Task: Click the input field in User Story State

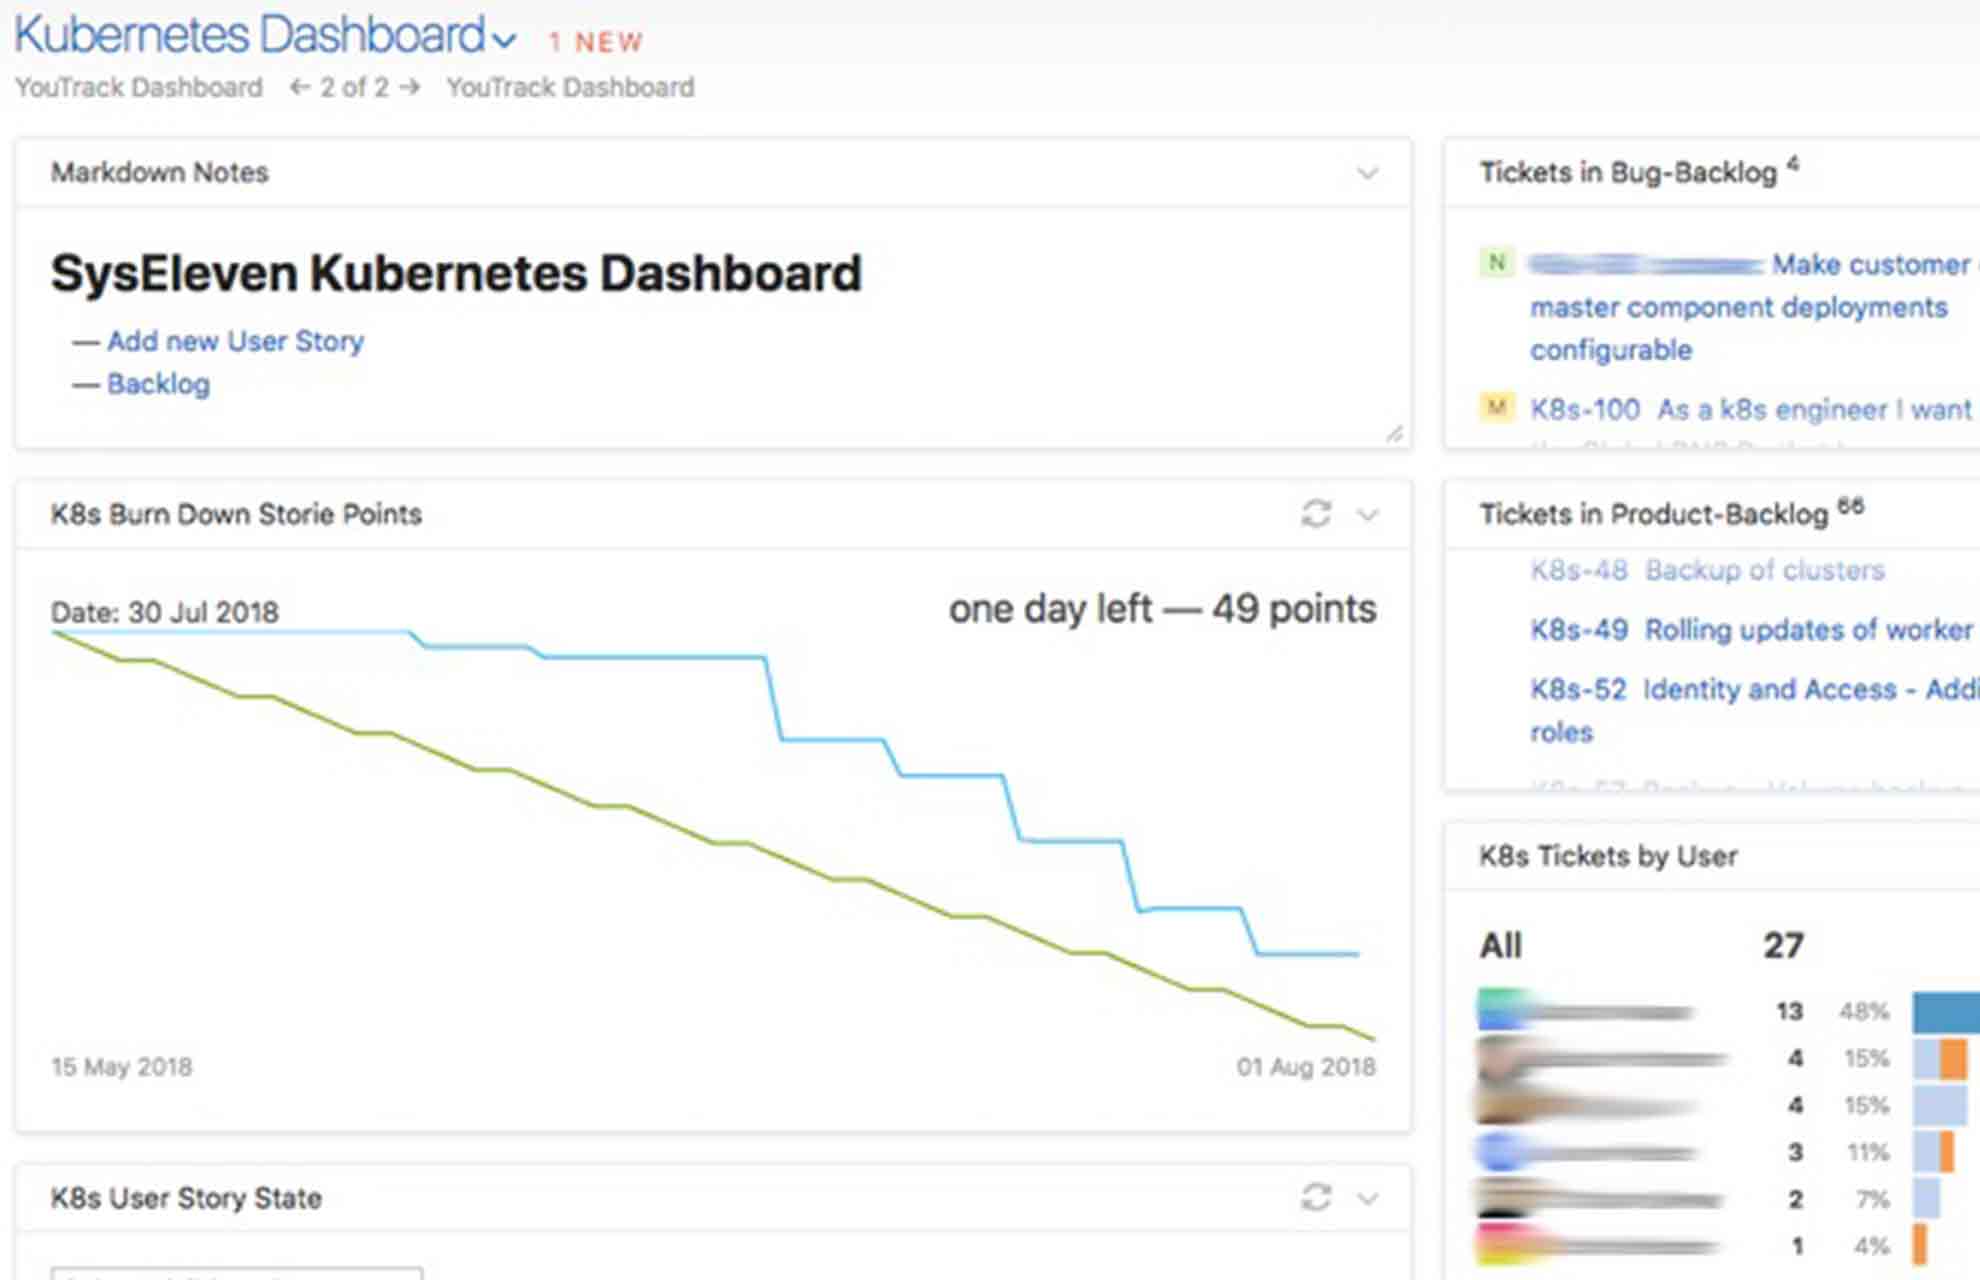Action: coord(237,1273)
